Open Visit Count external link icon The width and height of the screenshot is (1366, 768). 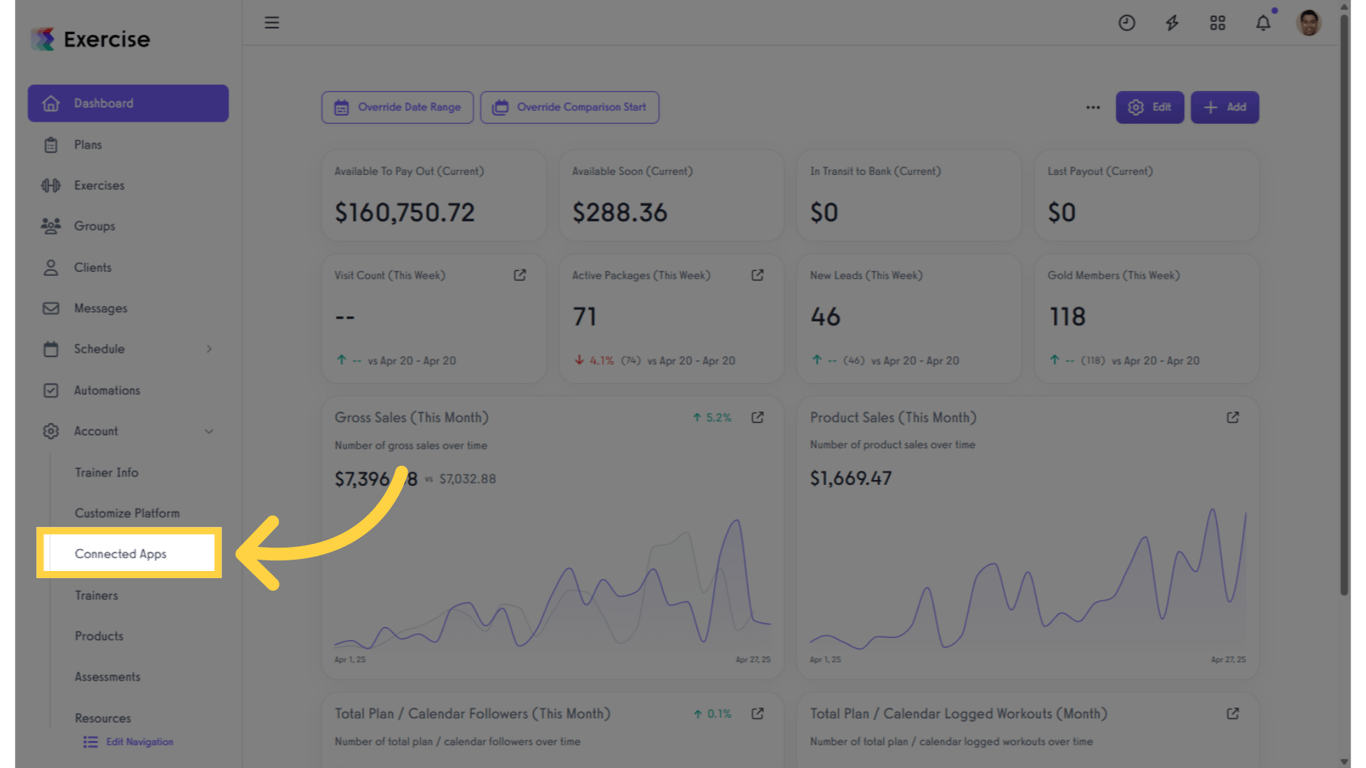point(520,275)
